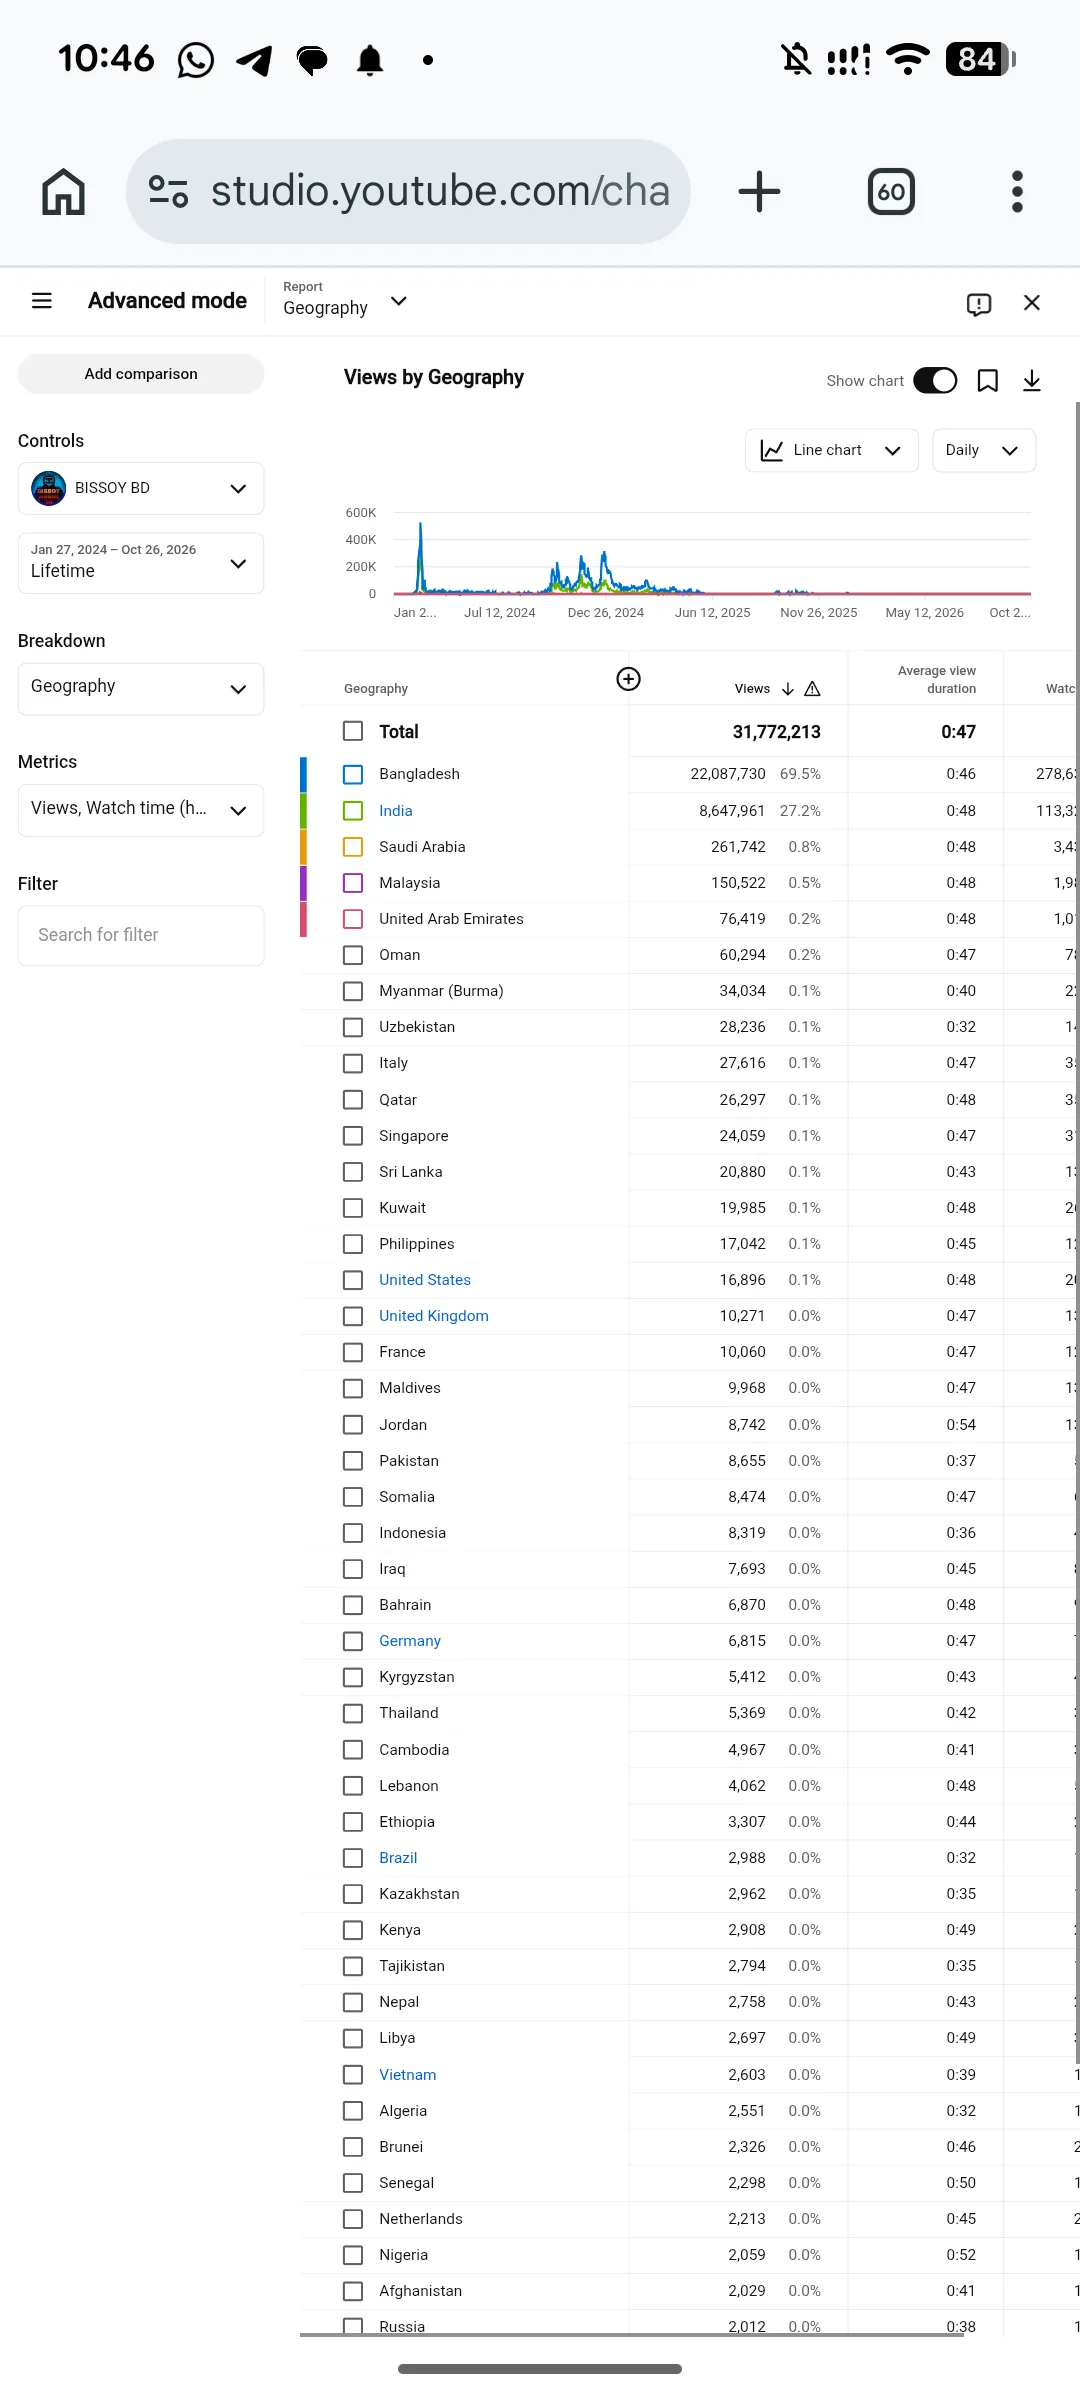This screenshot has width=1080, height=2400.
Task: Click the Average view duration column header
Action: coord(937,680)
